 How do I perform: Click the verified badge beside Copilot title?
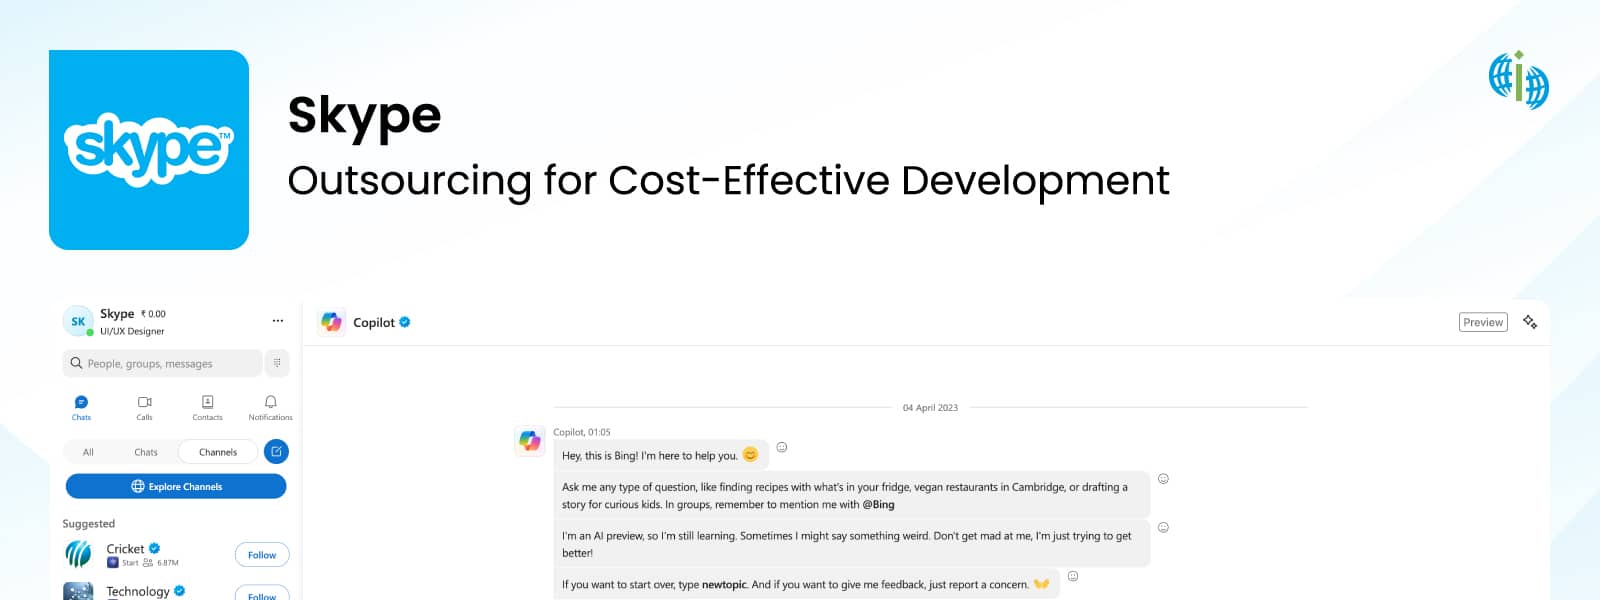point(405,322)
